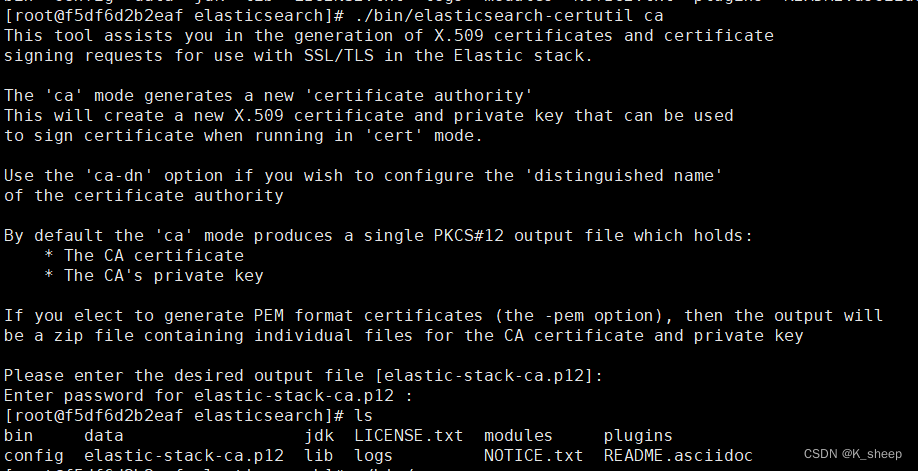Click line starting 'be a zip file containing'

pyautogui.click(x=403, y=336)
